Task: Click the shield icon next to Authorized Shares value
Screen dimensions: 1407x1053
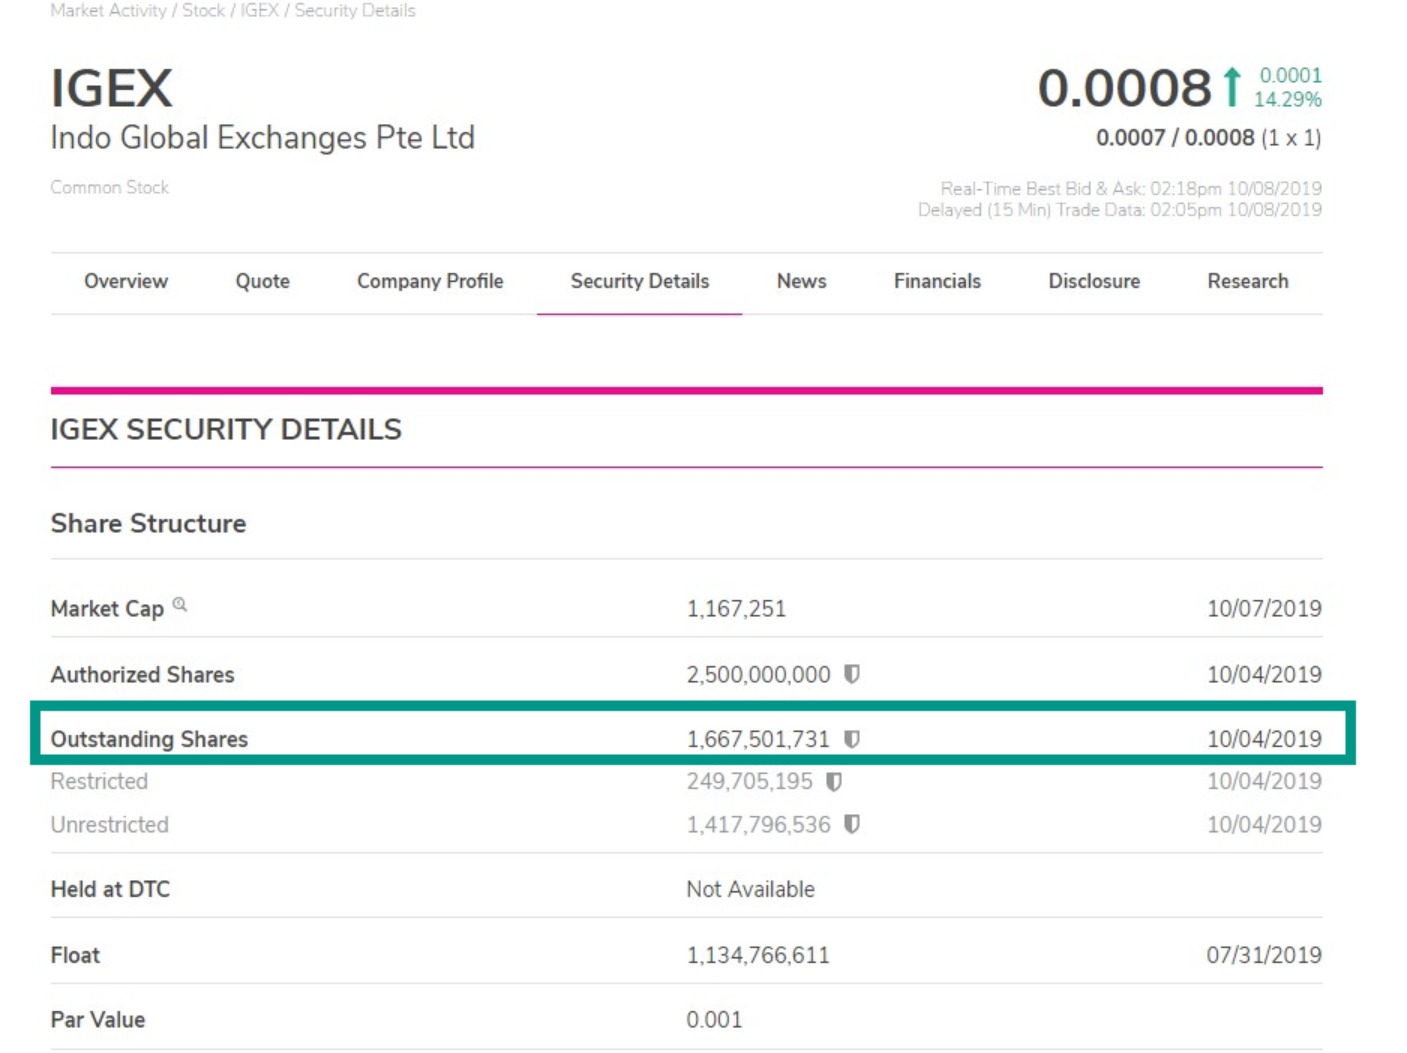Action: (x=852, y=674)
